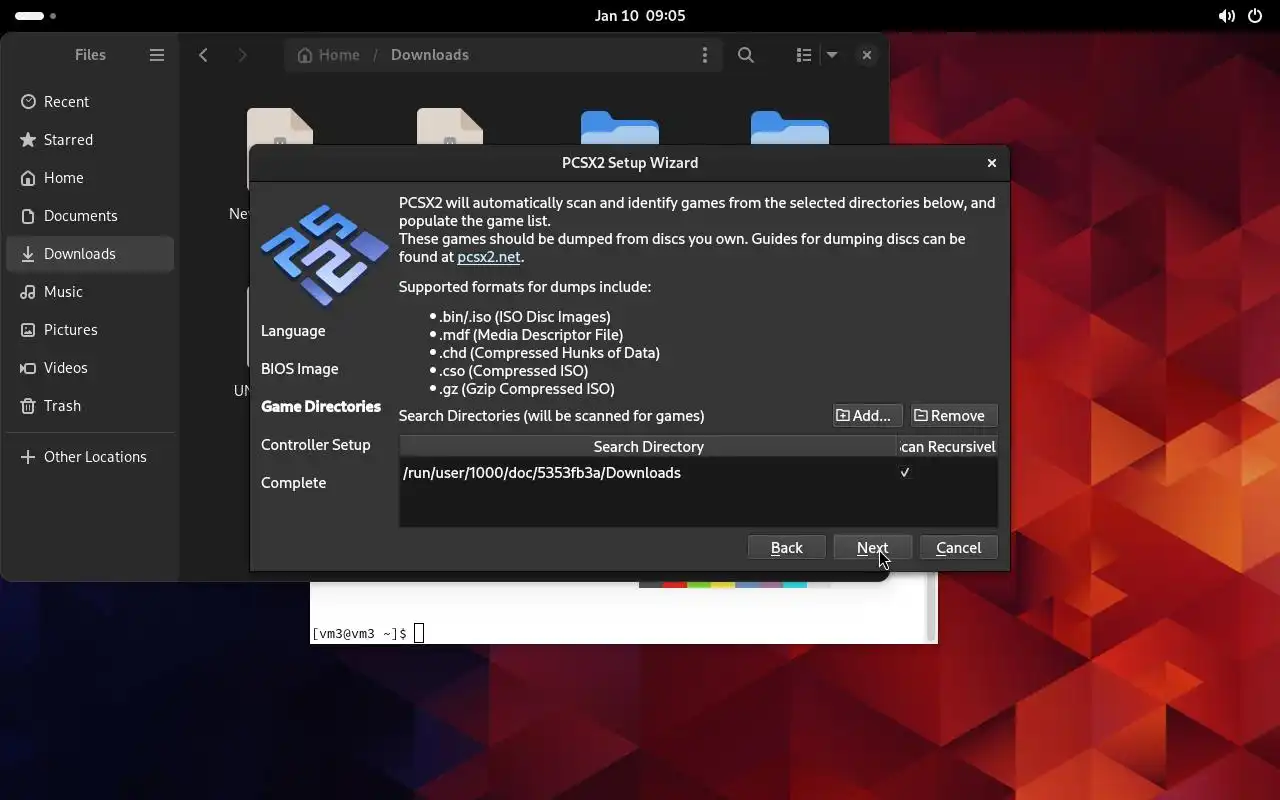Search files with the magnifier icon
The image size is (1280, 800).
[746, 55]
